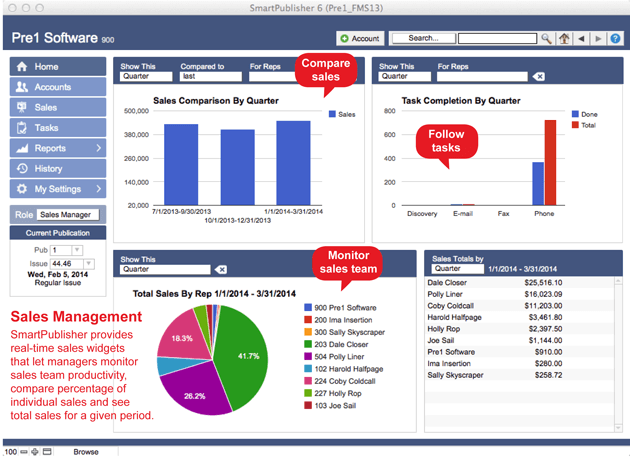This screenshot has width=630, height=462.
Task: Click the empty search text box
Action: (x=497, y=39)
